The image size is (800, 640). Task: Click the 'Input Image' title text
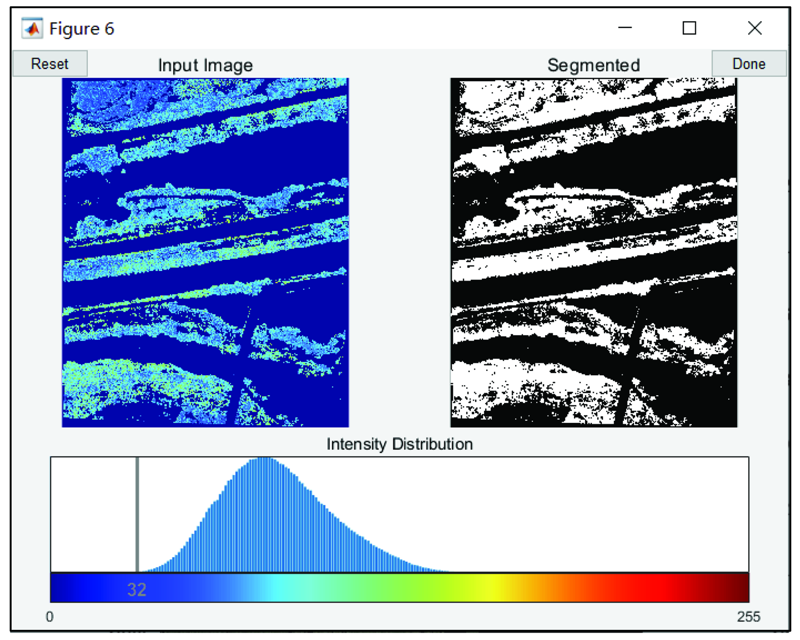(x=205, y=65)
